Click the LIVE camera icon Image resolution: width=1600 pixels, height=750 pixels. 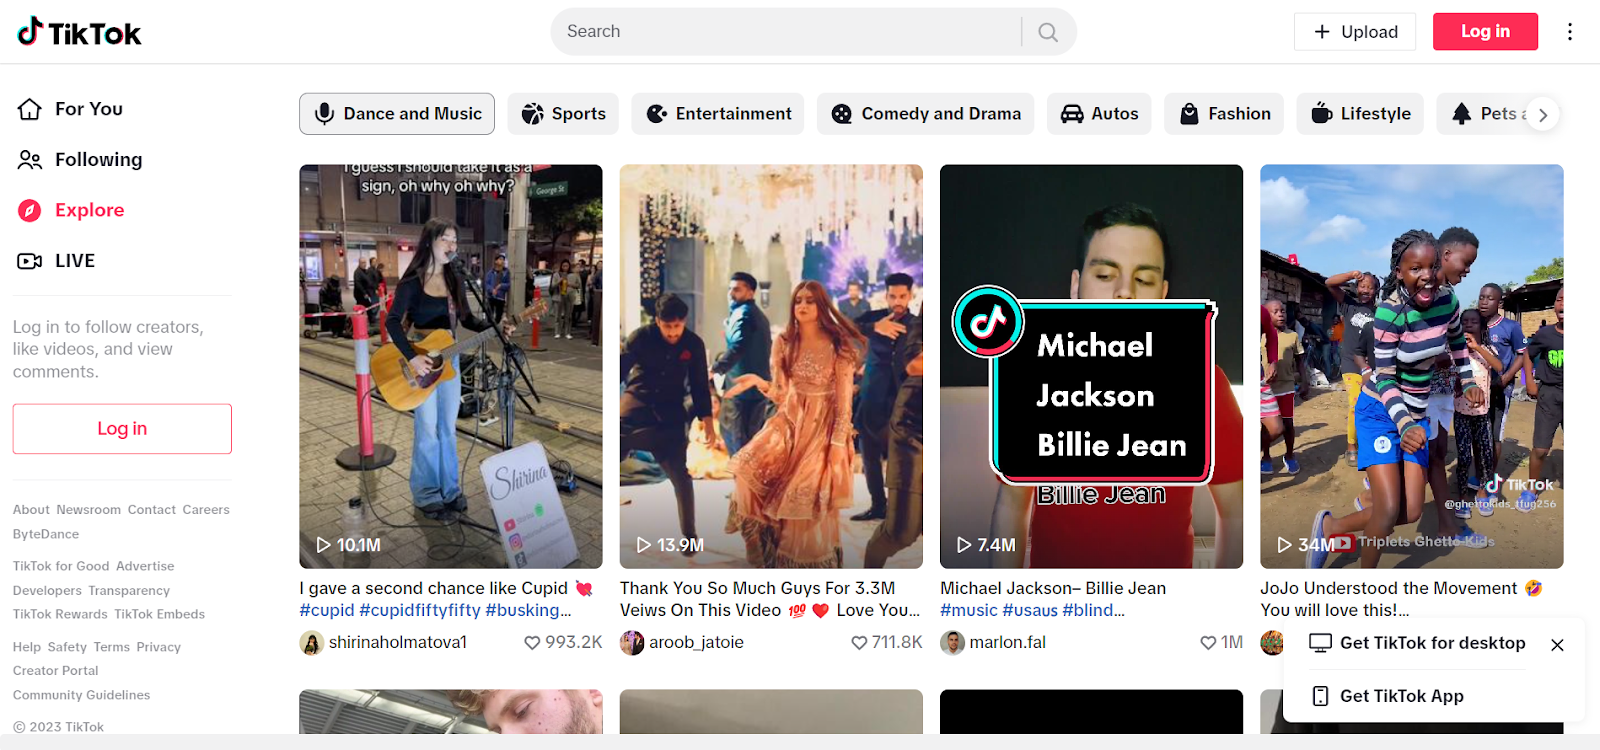click(30, 261)
